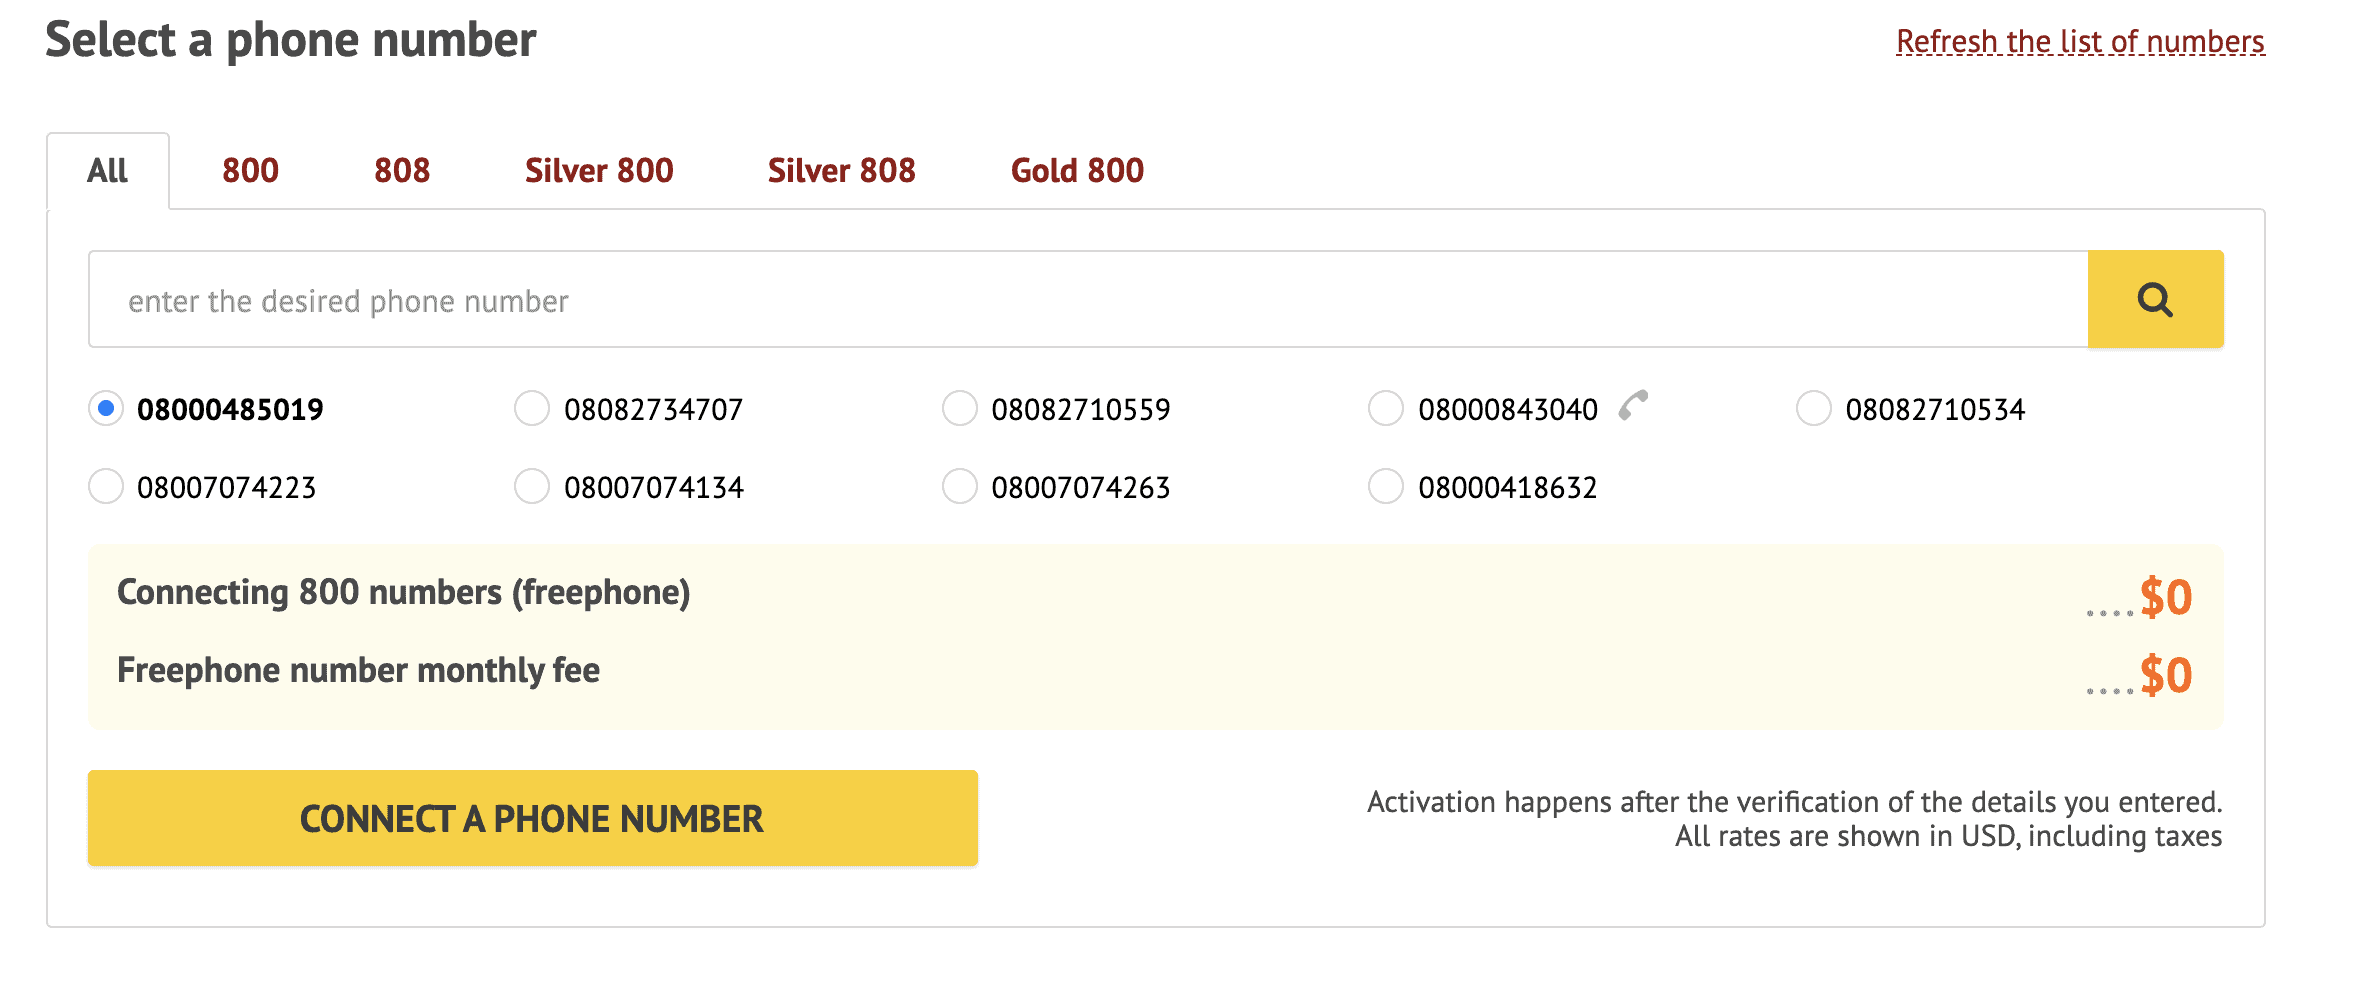Viewport: 2354px width, 984px height.
Task: Open the 800 numbers tab
Action: [x=250, y=171]
